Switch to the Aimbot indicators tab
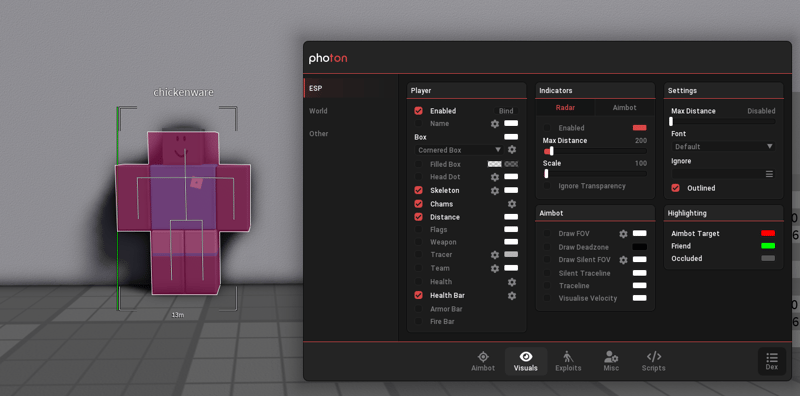The width and height of the screenshot is (800, 396). coord(624,108)
